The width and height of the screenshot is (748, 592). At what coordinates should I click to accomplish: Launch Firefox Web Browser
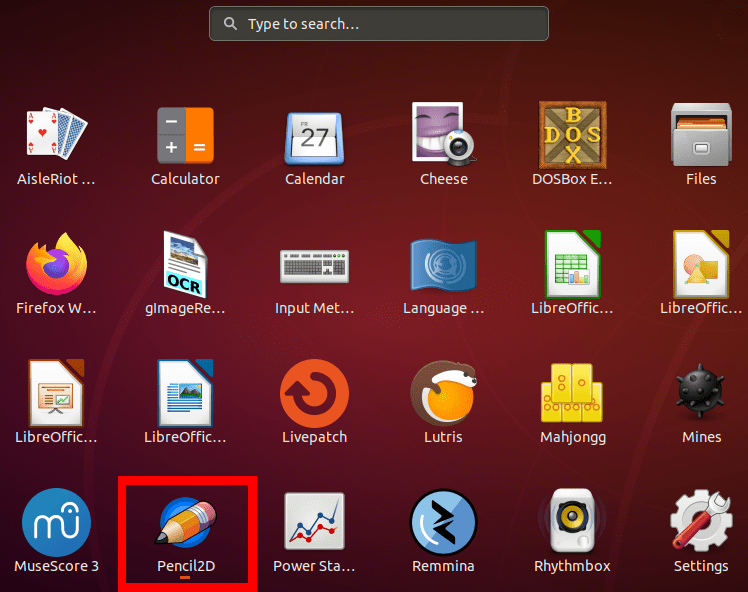click(57, 263)
